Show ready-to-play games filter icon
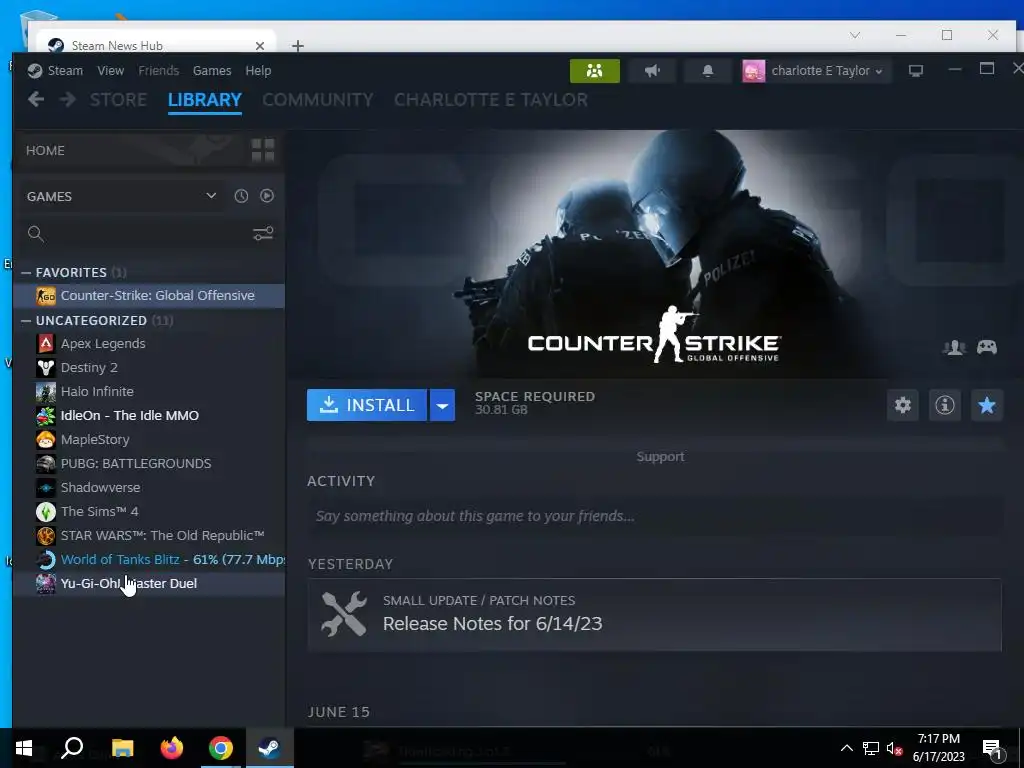Image resolution: width=1024 pixels, height=768 pixels. pyautogui.click(x=266, y=196)
